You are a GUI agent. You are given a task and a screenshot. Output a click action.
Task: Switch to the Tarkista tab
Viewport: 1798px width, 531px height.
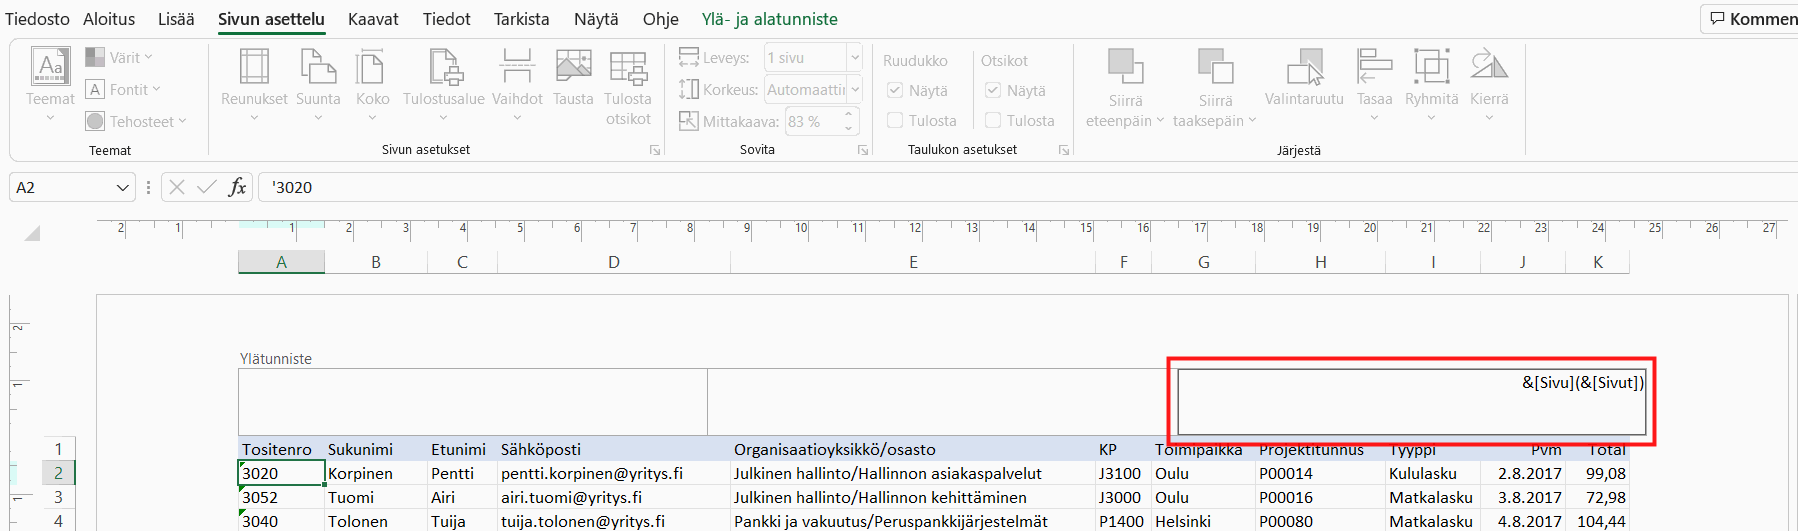click(x=521, y=19)
